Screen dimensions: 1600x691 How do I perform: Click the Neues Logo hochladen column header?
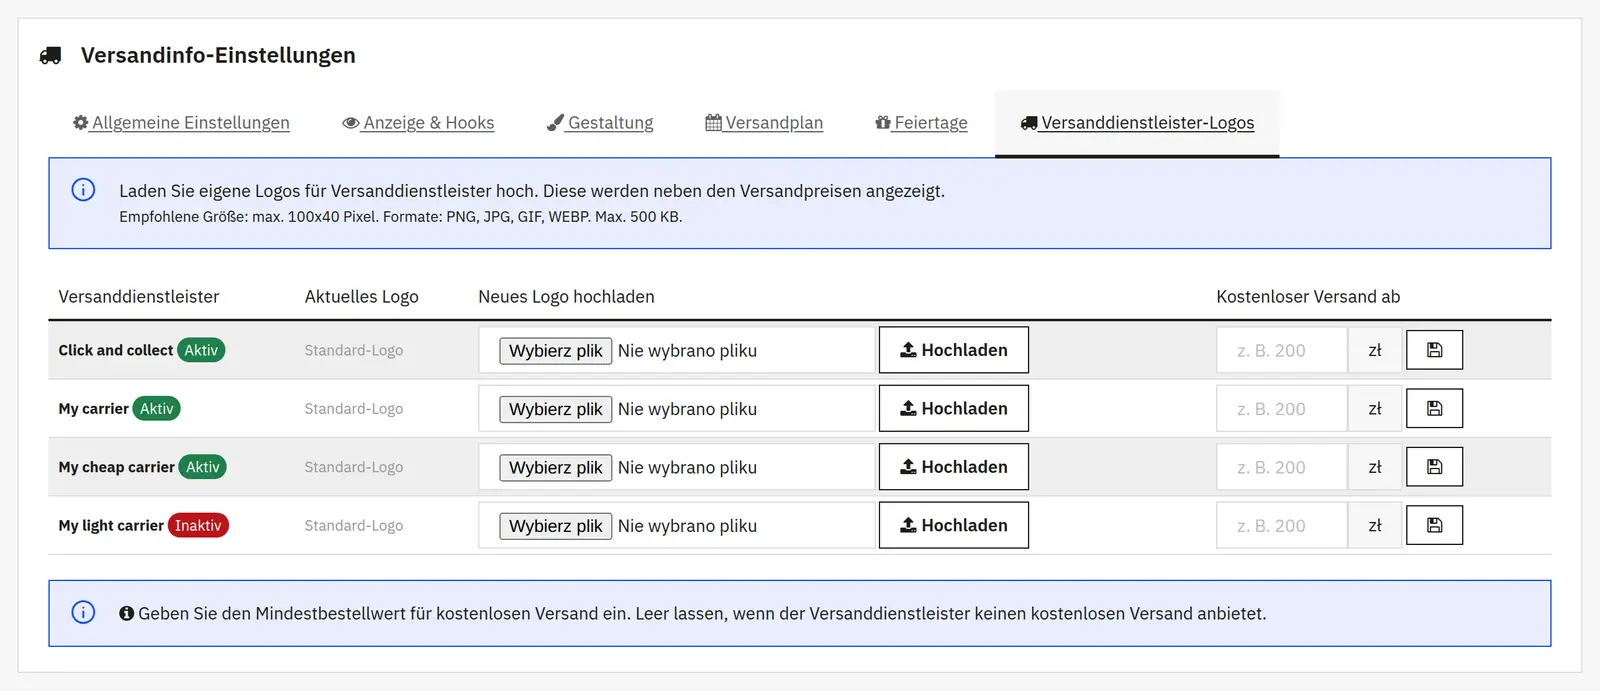(x=566, y=297)
